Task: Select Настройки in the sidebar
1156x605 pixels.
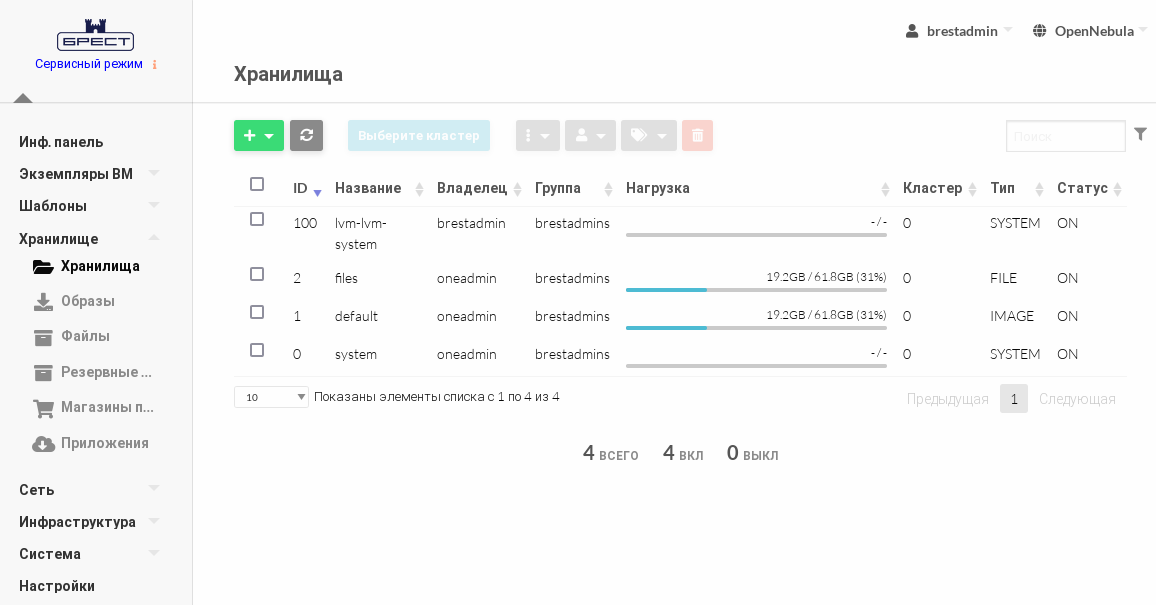Action: [x=57, y=586]
